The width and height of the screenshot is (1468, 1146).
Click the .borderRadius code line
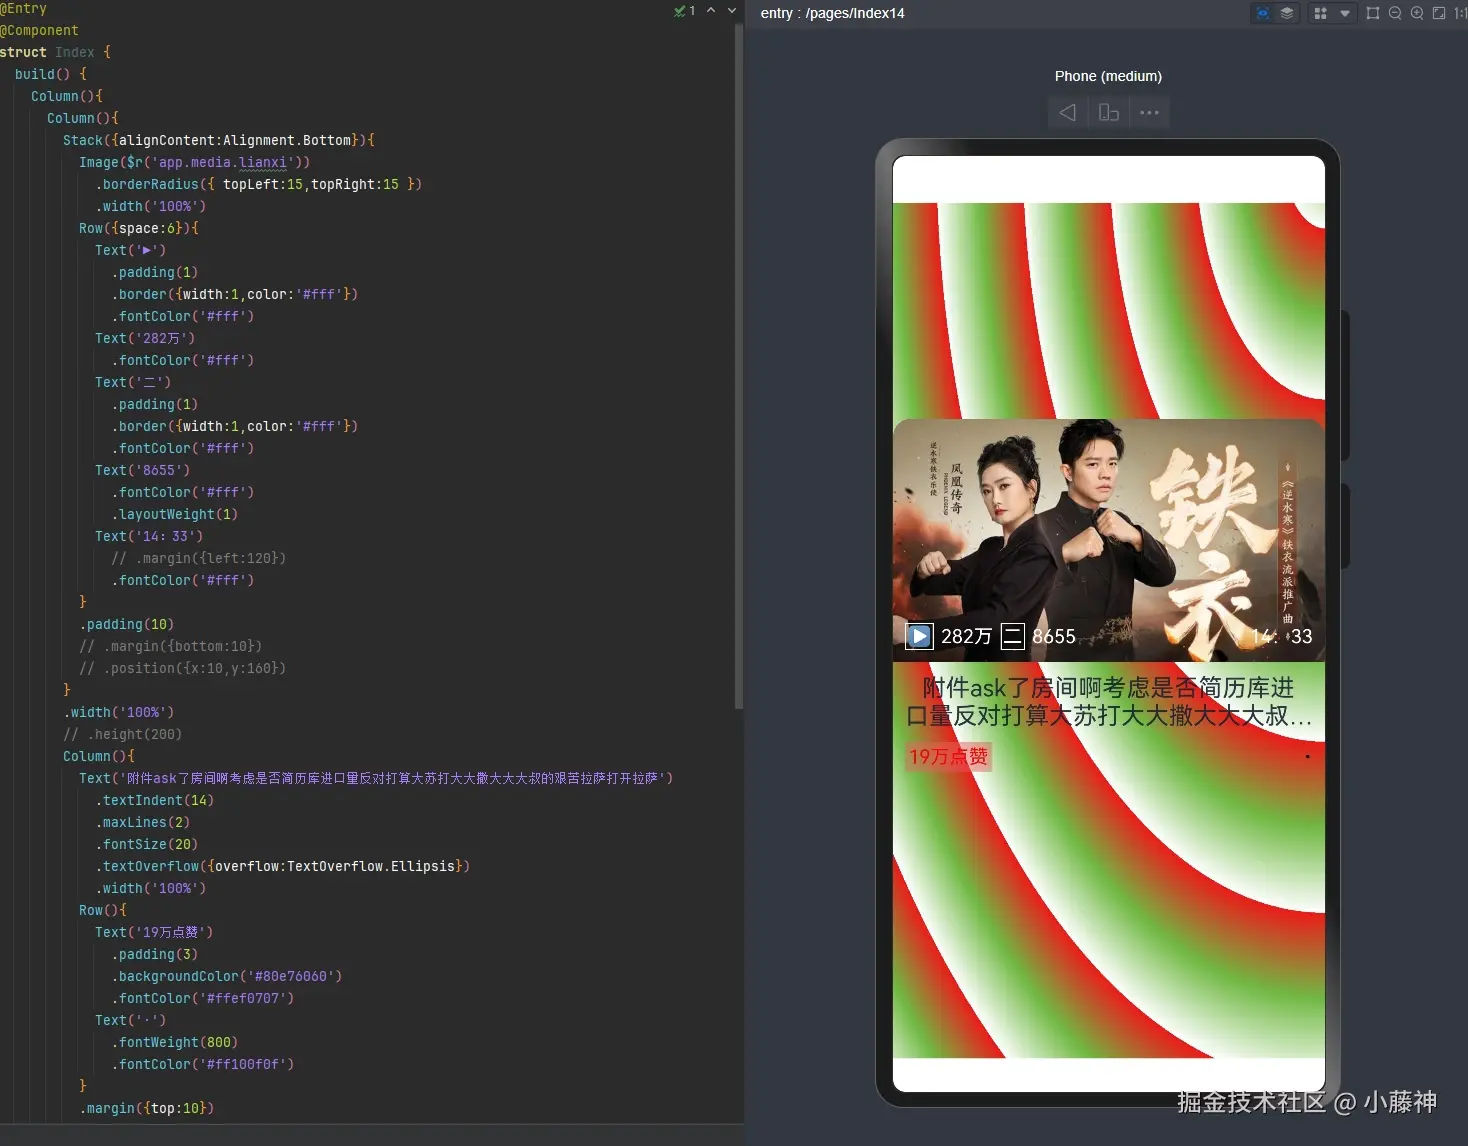click(259, 184)
